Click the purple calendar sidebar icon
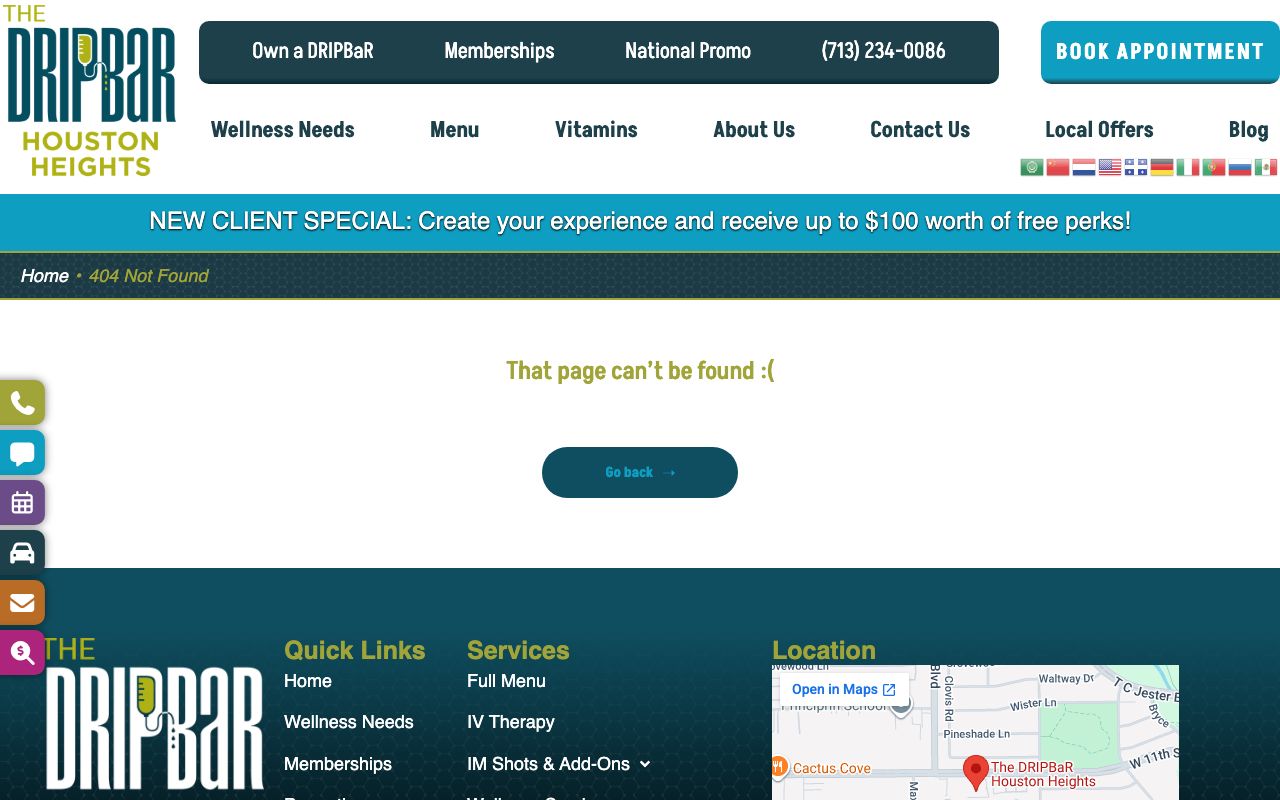The width and height of the screenshot is (1280, 800). (22, 503)
